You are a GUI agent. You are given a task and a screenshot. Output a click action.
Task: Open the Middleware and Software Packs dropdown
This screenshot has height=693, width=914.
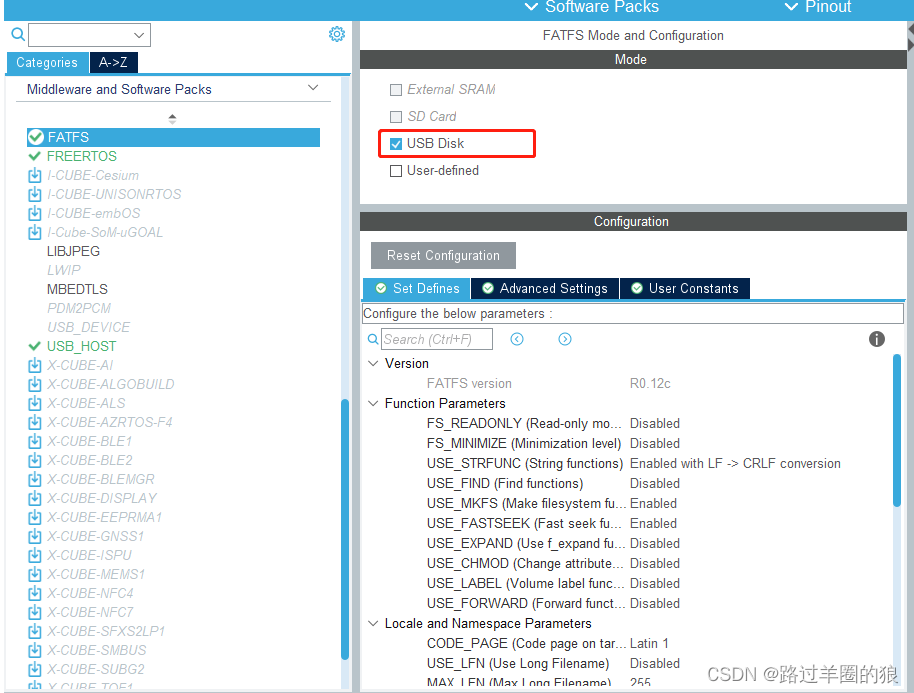(x=313, y=89)
